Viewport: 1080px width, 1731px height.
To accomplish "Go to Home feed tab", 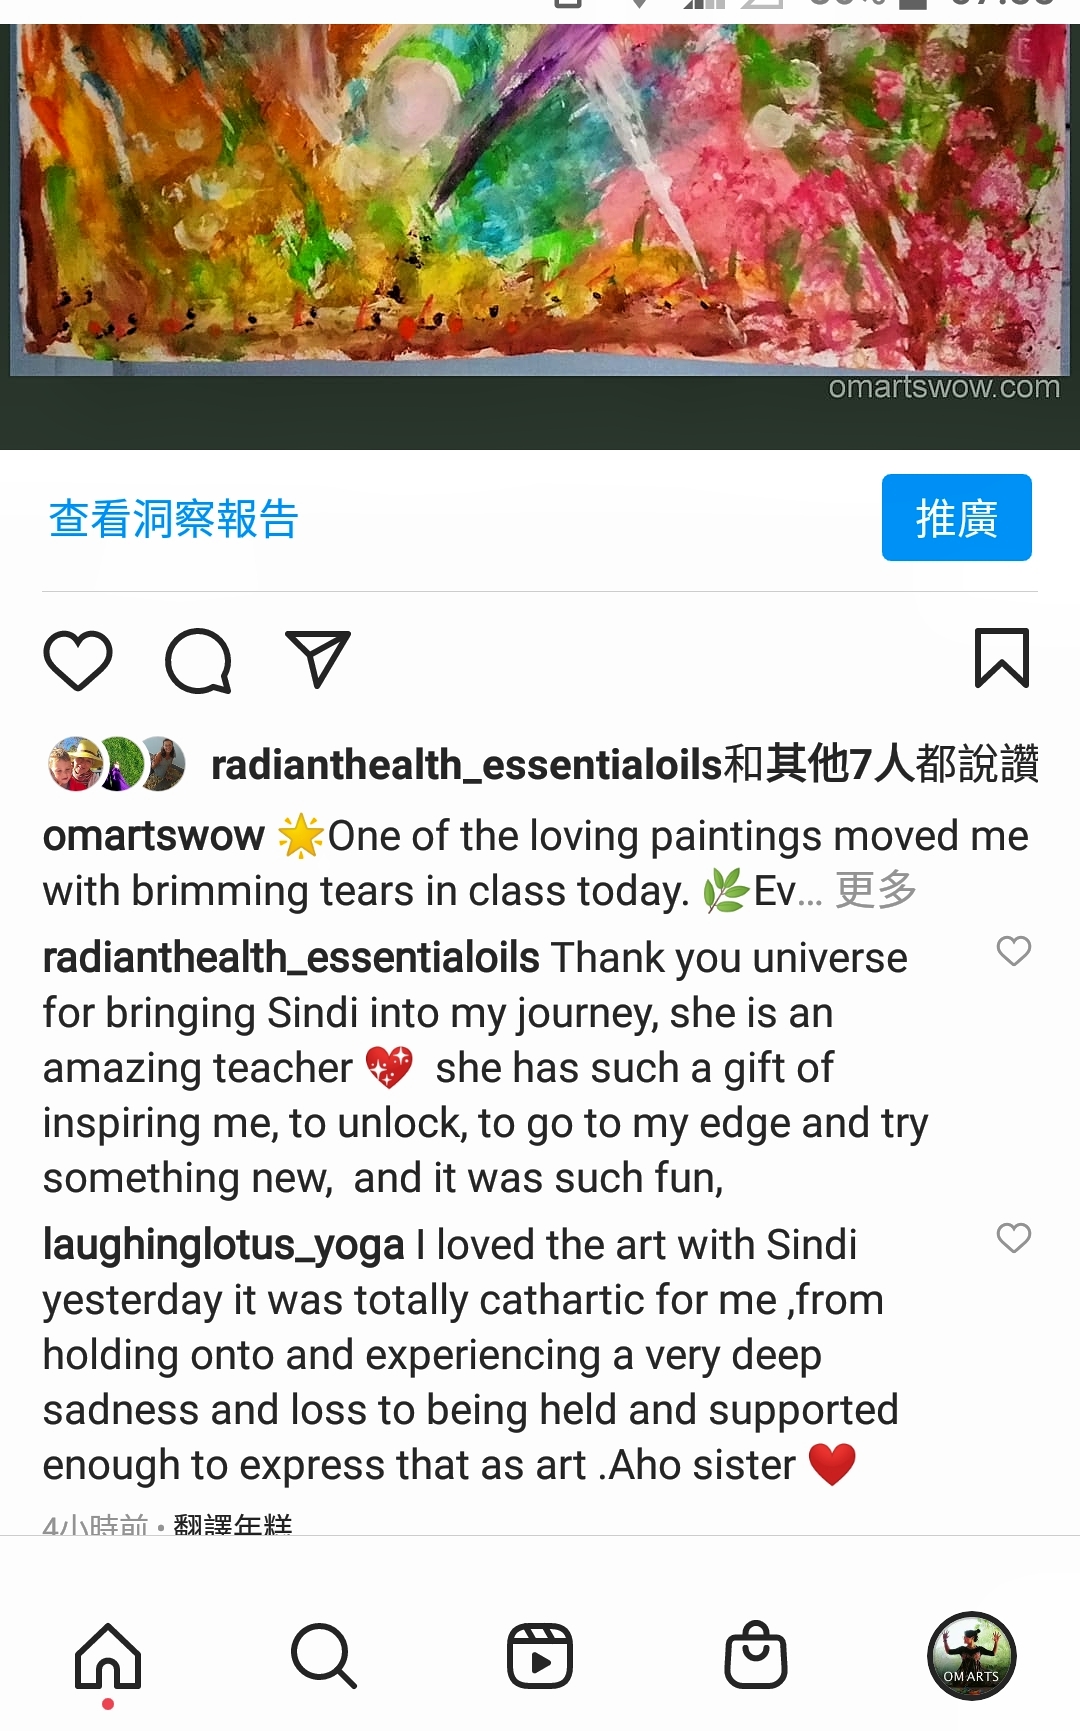I will (x=108, y=1656).
